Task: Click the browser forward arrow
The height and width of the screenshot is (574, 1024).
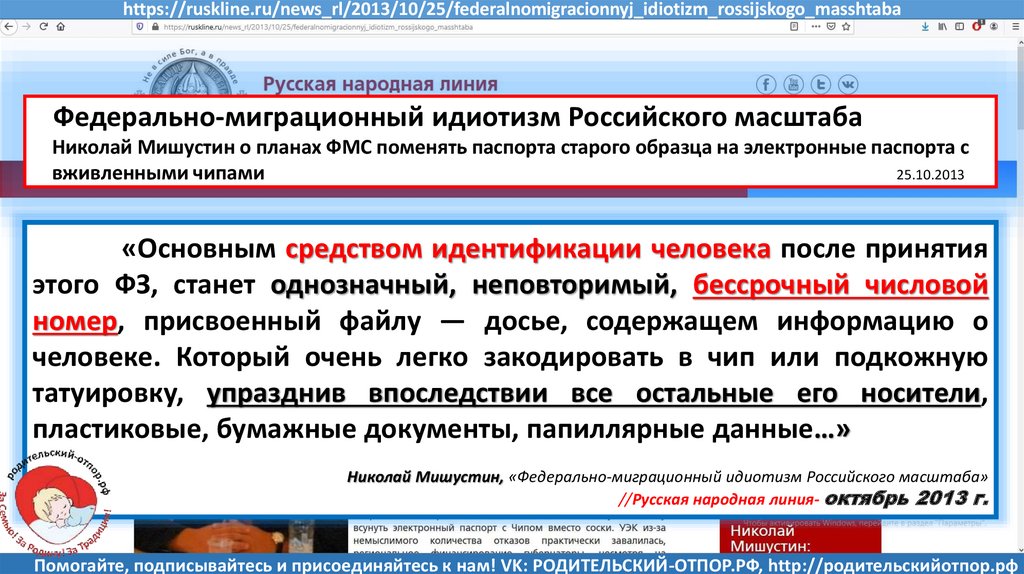Action: (26, 27)
